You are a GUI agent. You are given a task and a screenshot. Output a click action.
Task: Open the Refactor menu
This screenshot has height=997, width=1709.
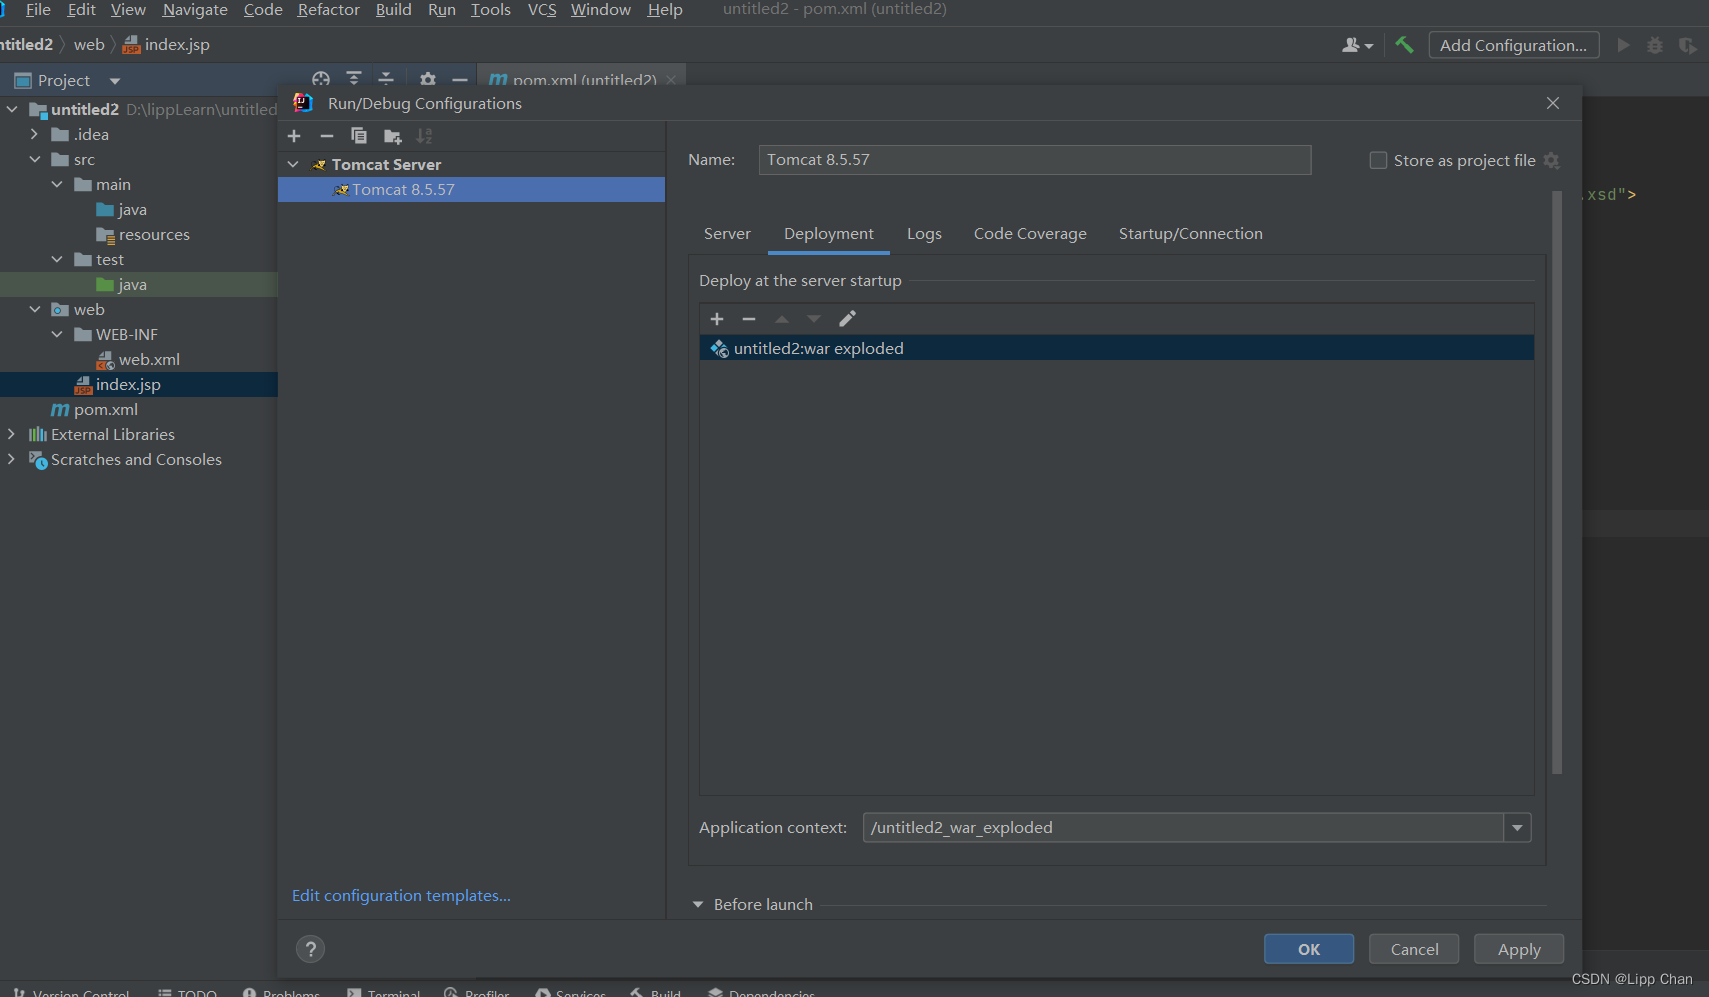click(328, 10)
